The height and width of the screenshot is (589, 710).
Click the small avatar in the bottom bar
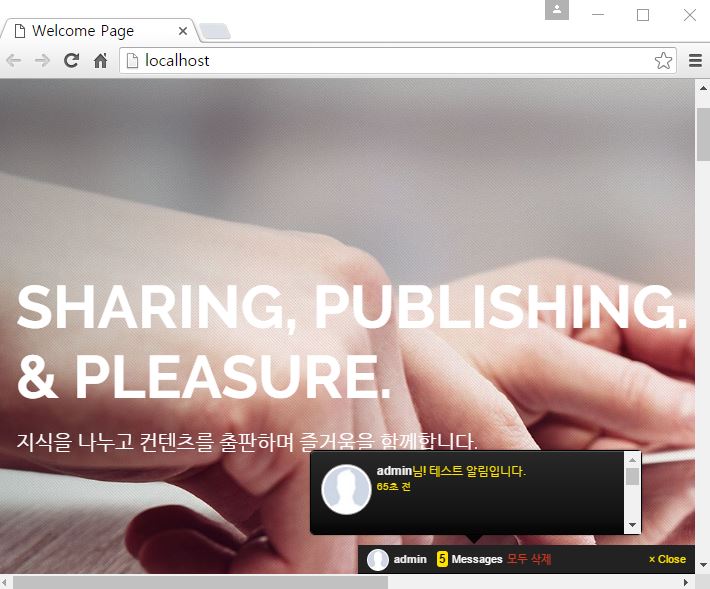click(378, 560)
